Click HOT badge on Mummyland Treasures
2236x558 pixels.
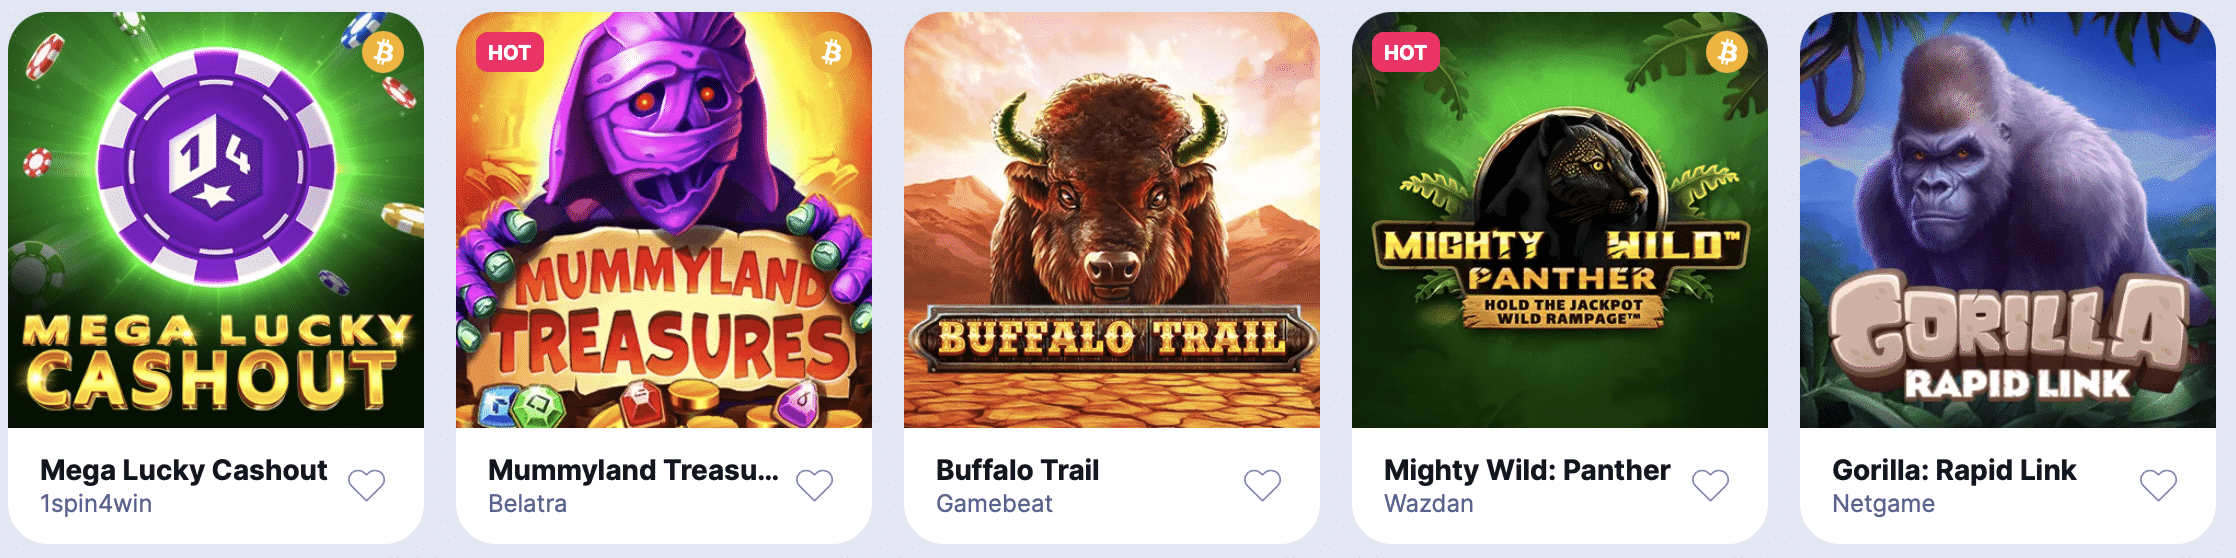tap(509, 52)
